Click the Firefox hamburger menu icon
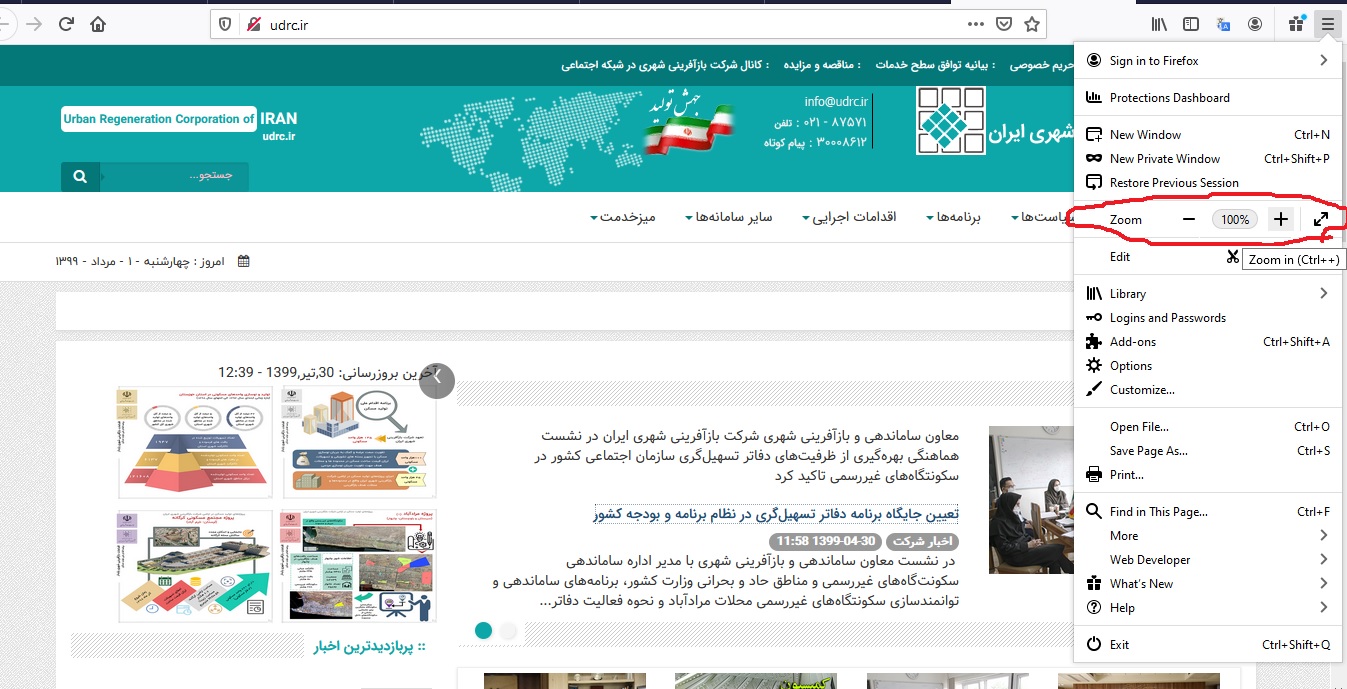Screen dimensions: 1347x689 (x=1327, y=24)
